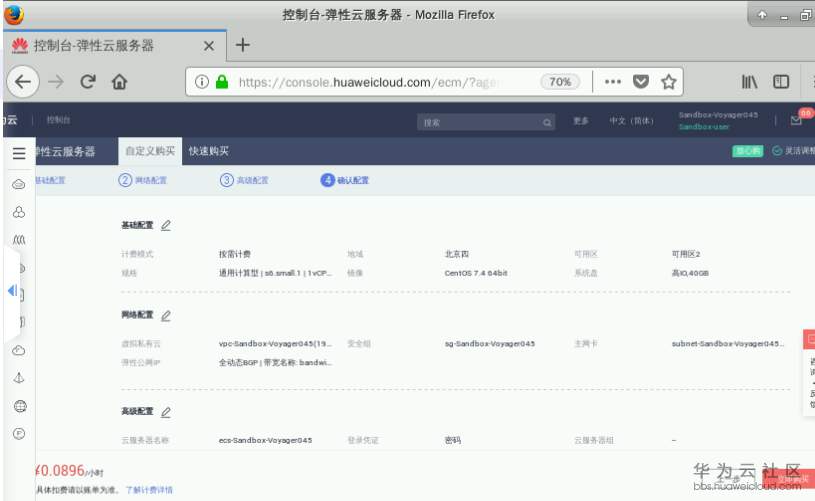Image resolution: width=815 pixels, height=501 pixels.
Task: Click the 按需计费 billing mode value
Action: (234, 254)
